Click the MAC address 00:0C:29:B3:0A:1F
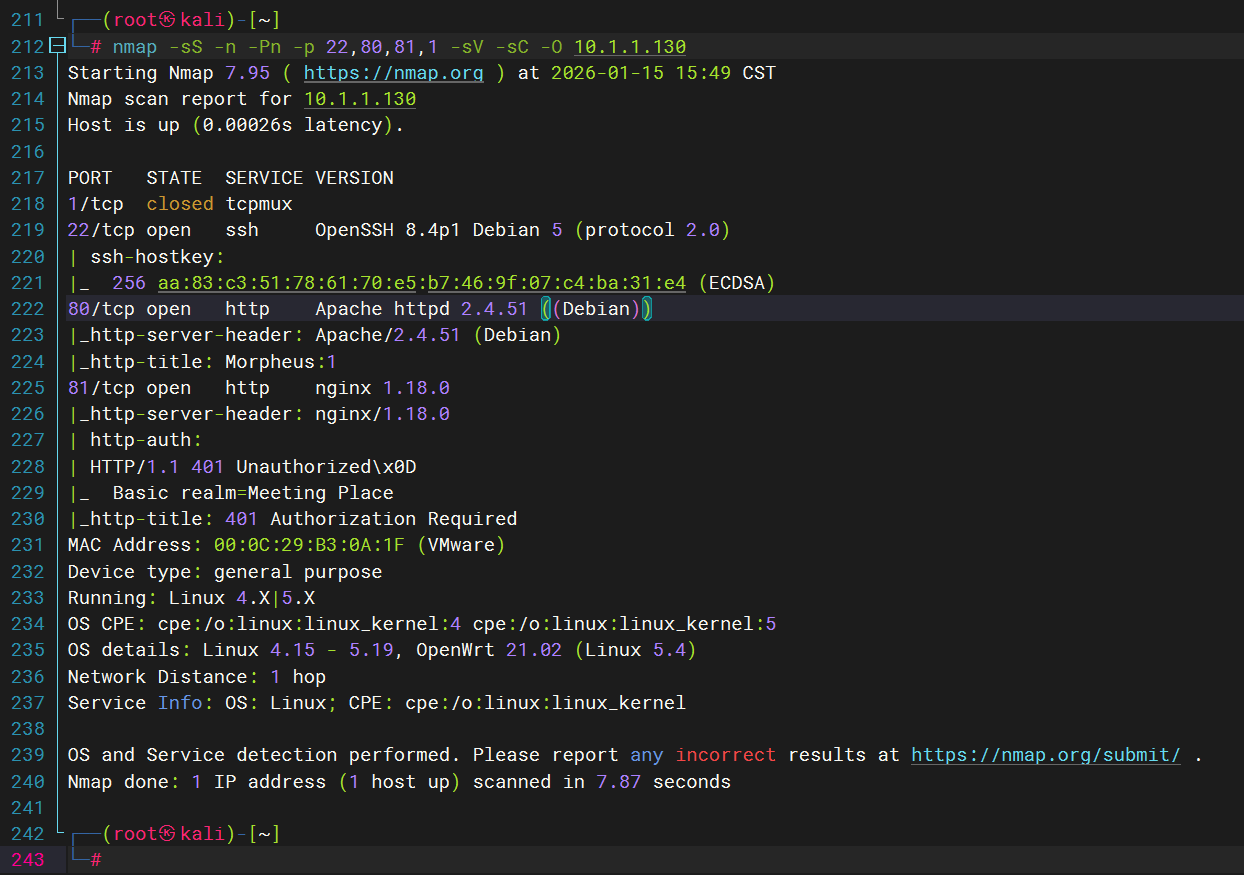 pyautogui.click(x=309, y=545)
